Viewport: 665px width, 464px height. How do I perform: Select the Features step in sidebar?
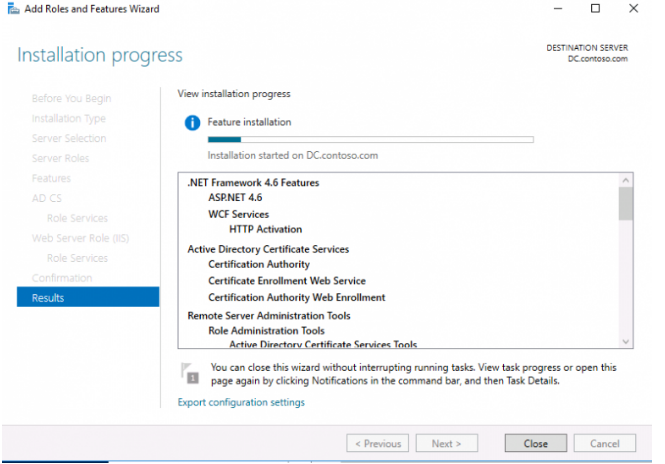pos(51,178)
